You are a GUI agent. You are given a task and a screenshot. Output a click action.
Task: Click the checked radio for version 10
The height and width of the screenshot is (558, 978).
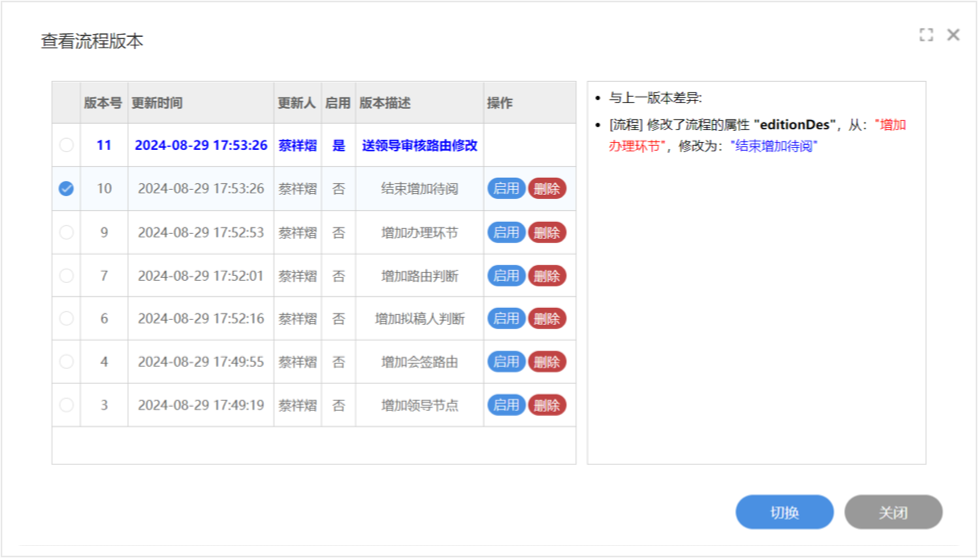tap(66, 188)
